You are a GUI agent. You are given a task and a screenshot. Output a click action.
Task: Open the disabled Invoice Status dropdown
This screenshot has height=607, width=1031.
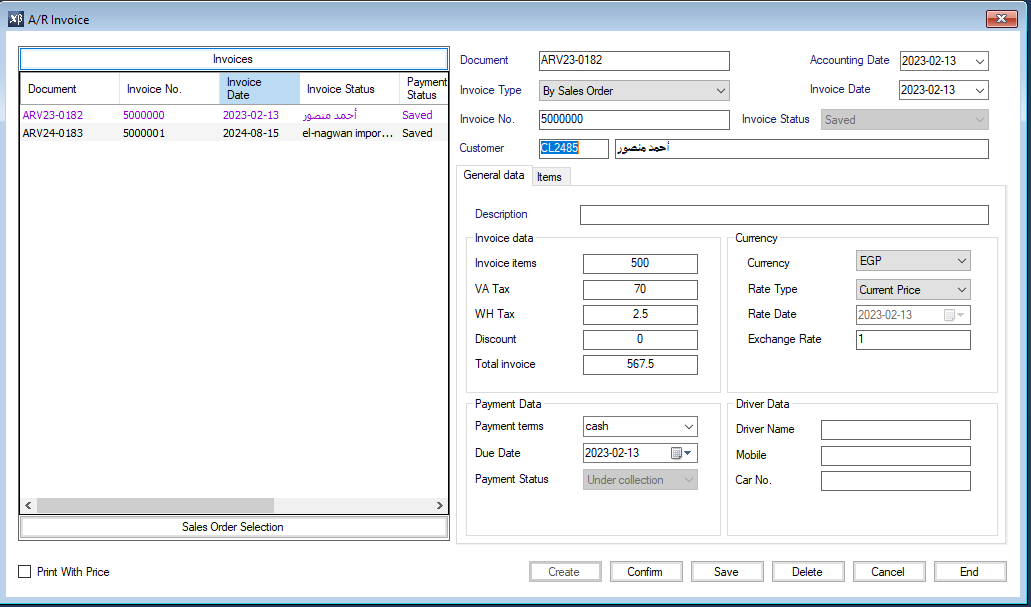[904, 120]
